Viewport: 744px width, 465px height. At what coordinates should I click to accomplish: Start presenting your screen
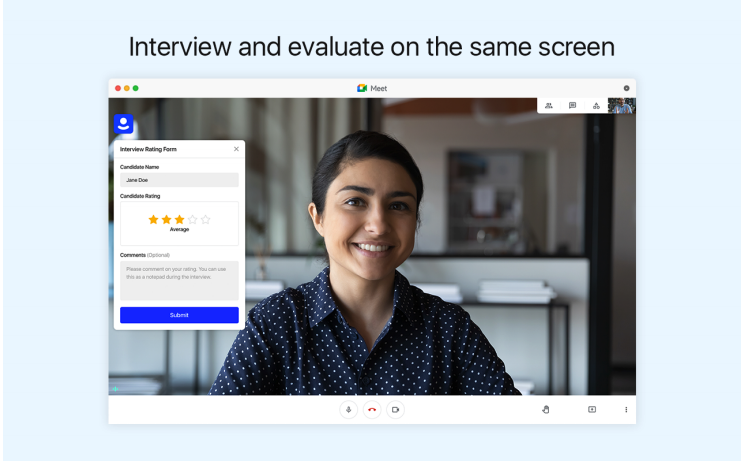pos(592,409)
